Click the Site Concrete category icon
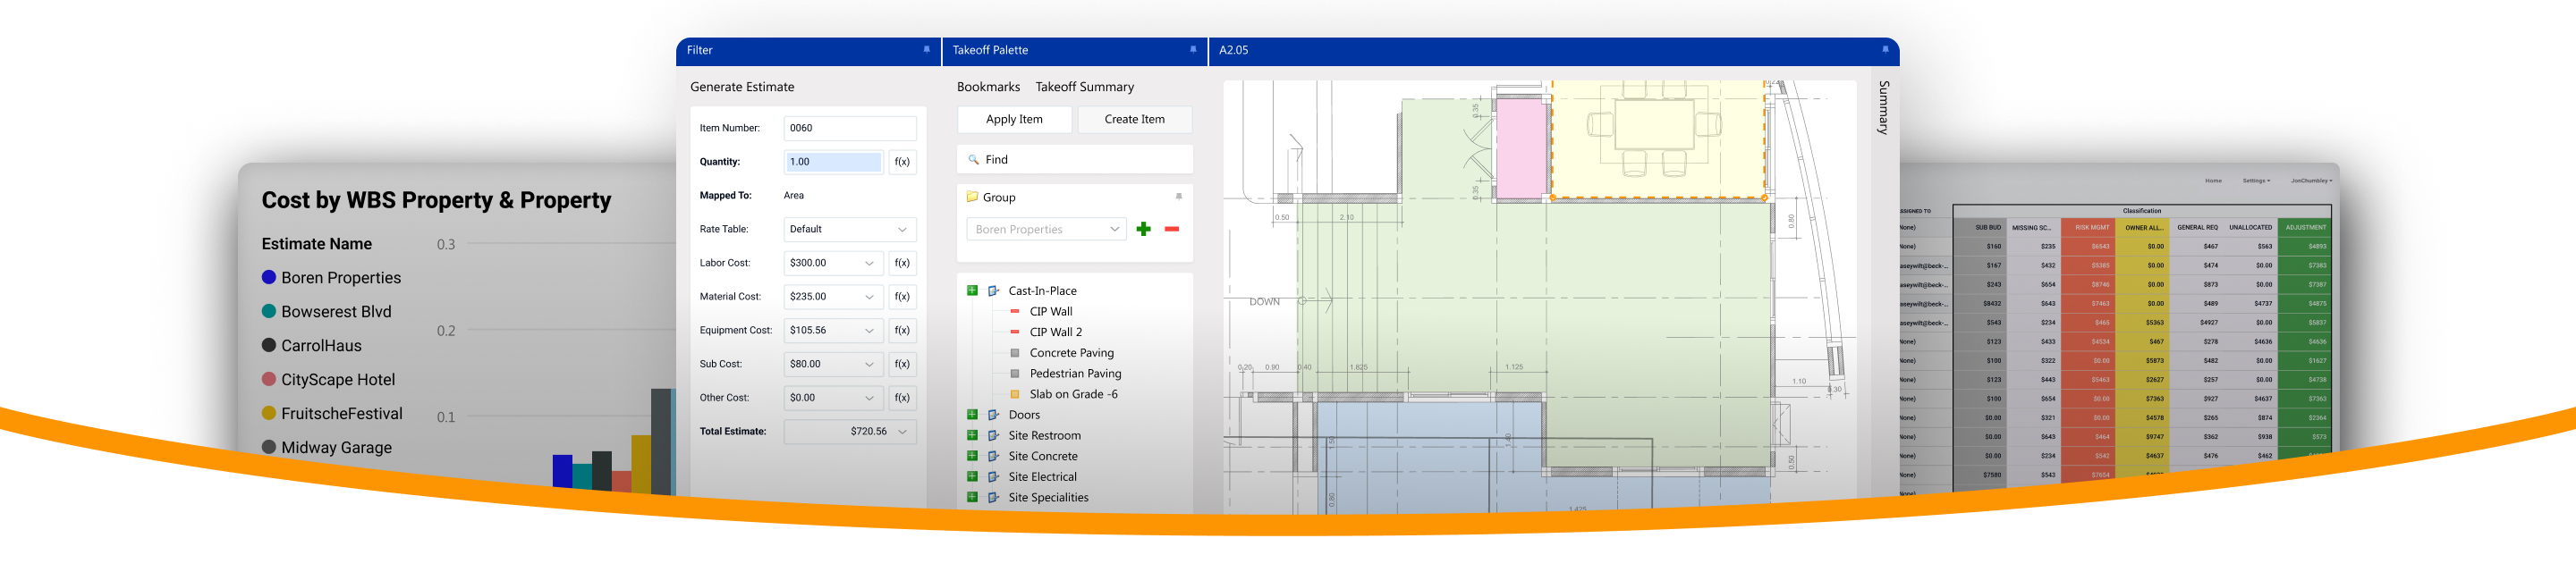The image size is (2576, 572). [994, 456]
